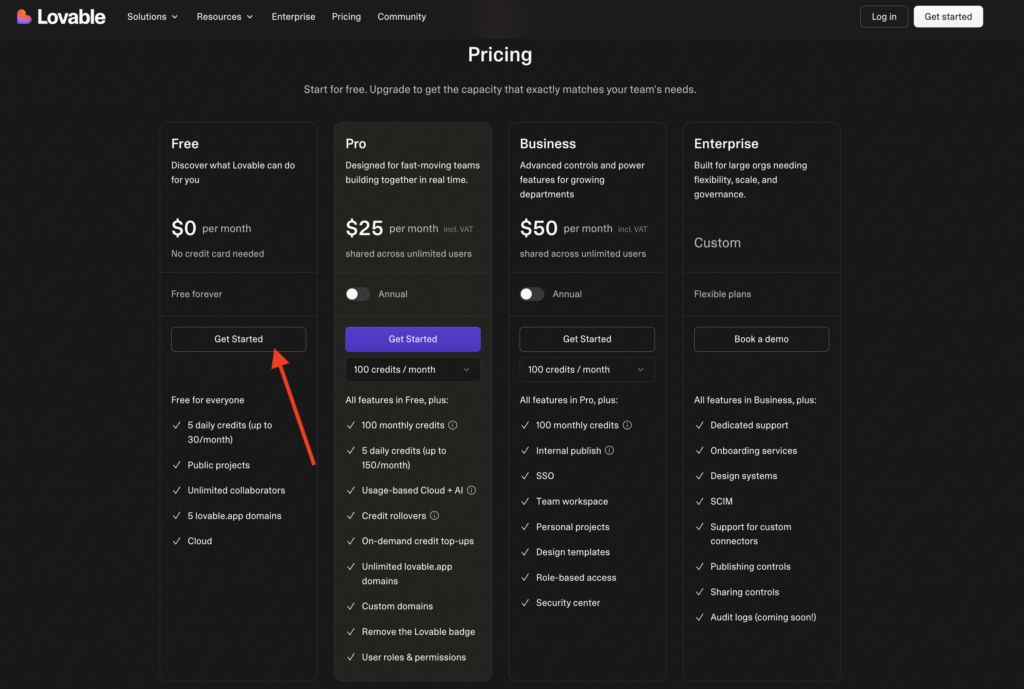Open info icon next to Pro 100 monthly credits
The height and width of the screenshot is (689, 1024).
pyautogui.click(x=453, y=425)
